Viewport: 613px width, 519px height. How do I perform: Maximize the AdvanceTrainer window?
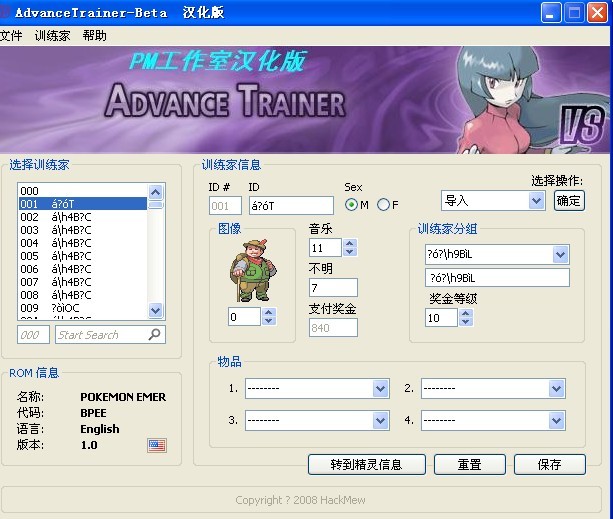pos(574,13)
